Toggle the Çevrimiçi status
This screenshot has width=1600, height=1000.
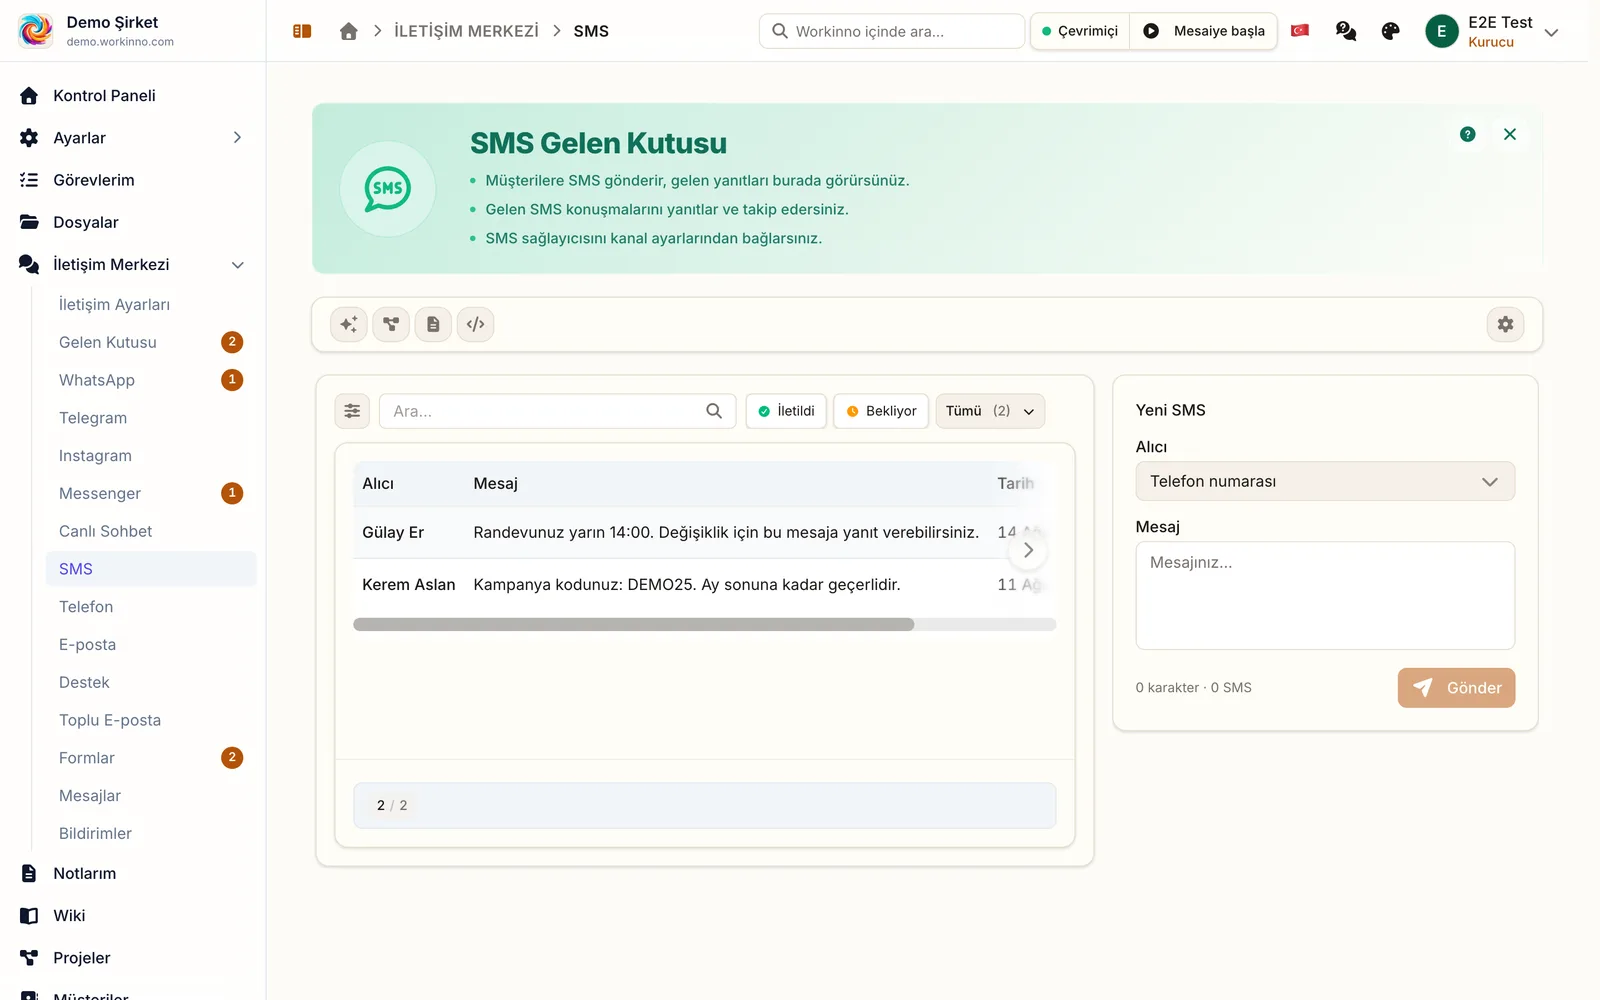[1080, 31]
